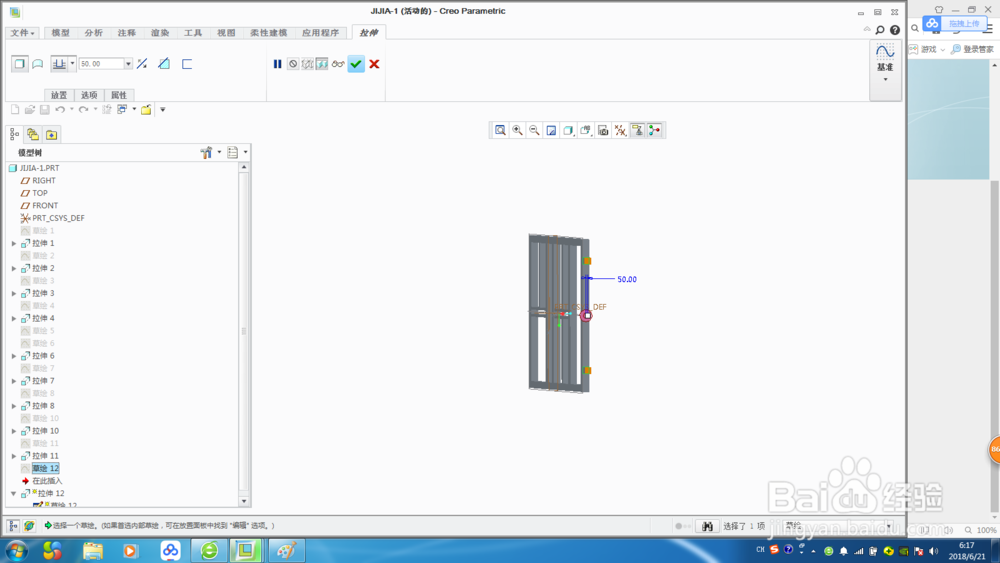The image size is (1000, 563).
Task: Open the windows switch icon
Action: click(x=122, y=110)
